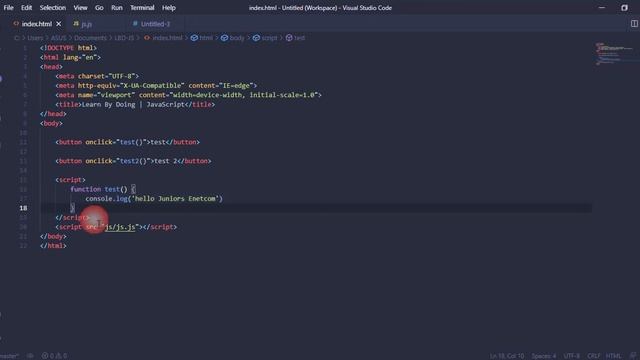640x360 pixels.
Task: Switch to the Untitled-3 tab
Action: coord(155,24)
